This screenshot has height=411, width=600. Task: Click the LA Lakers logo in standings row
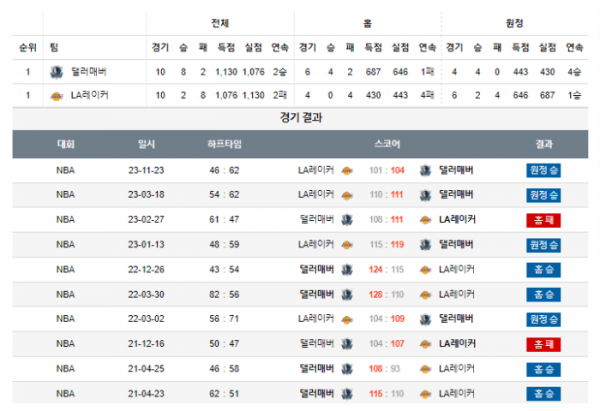pyautogui.click(x=57, y=96)
